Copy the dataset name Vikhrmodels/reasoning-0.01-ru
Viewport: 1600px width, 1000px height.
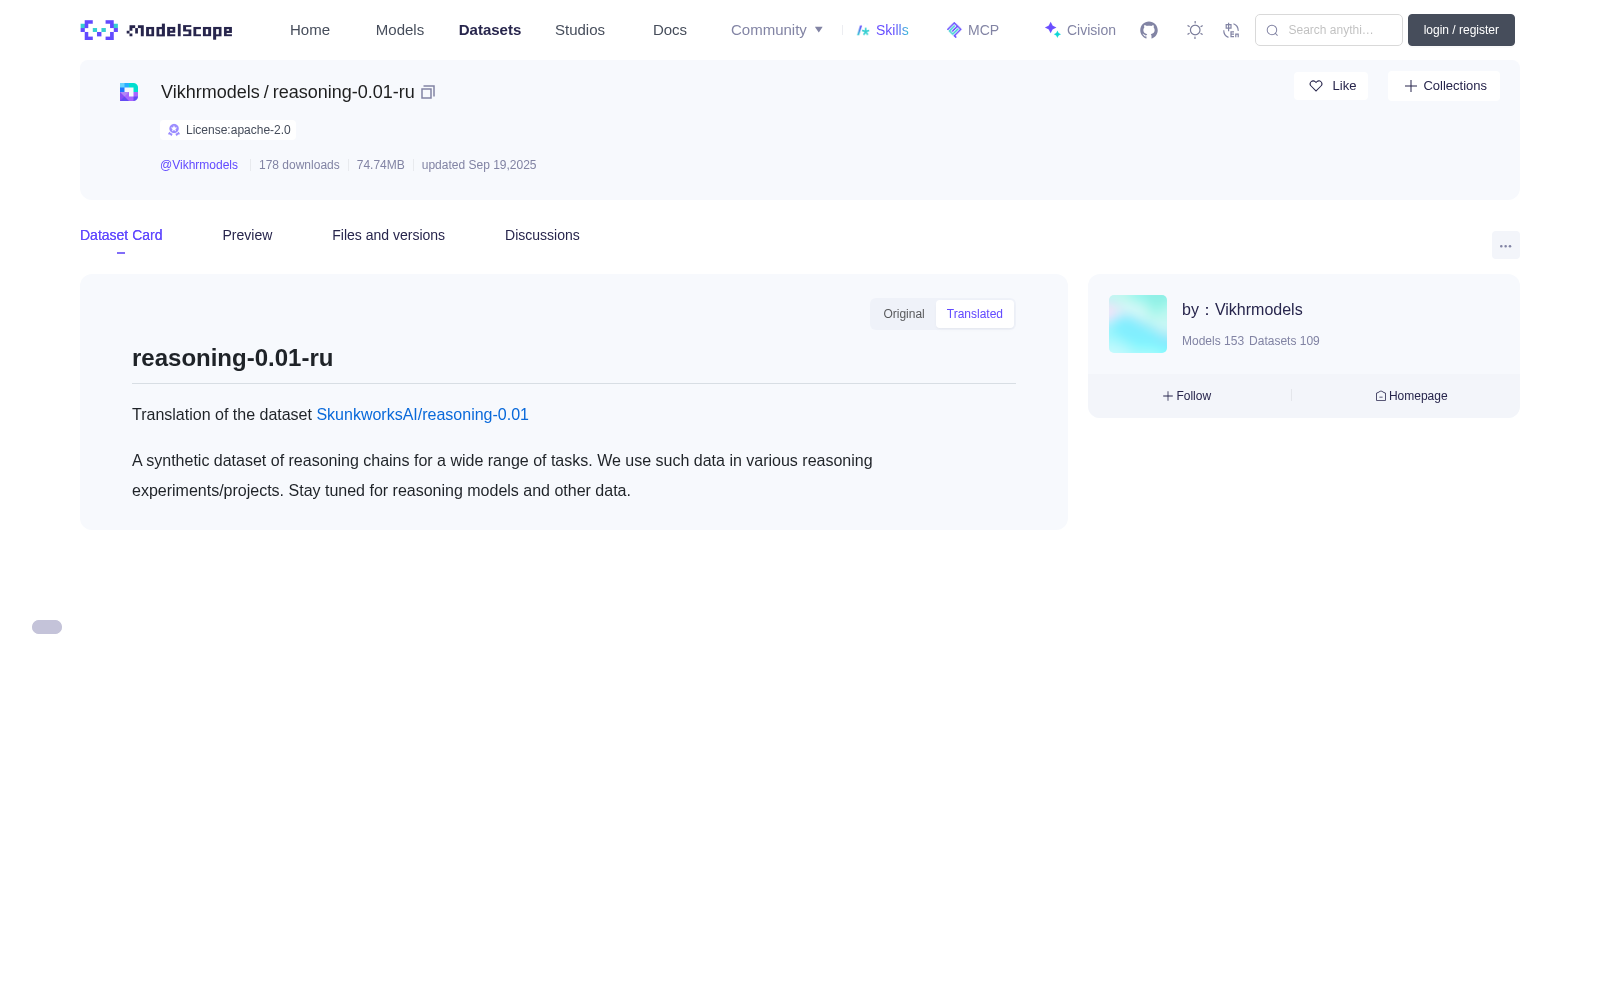coord(428,92)
